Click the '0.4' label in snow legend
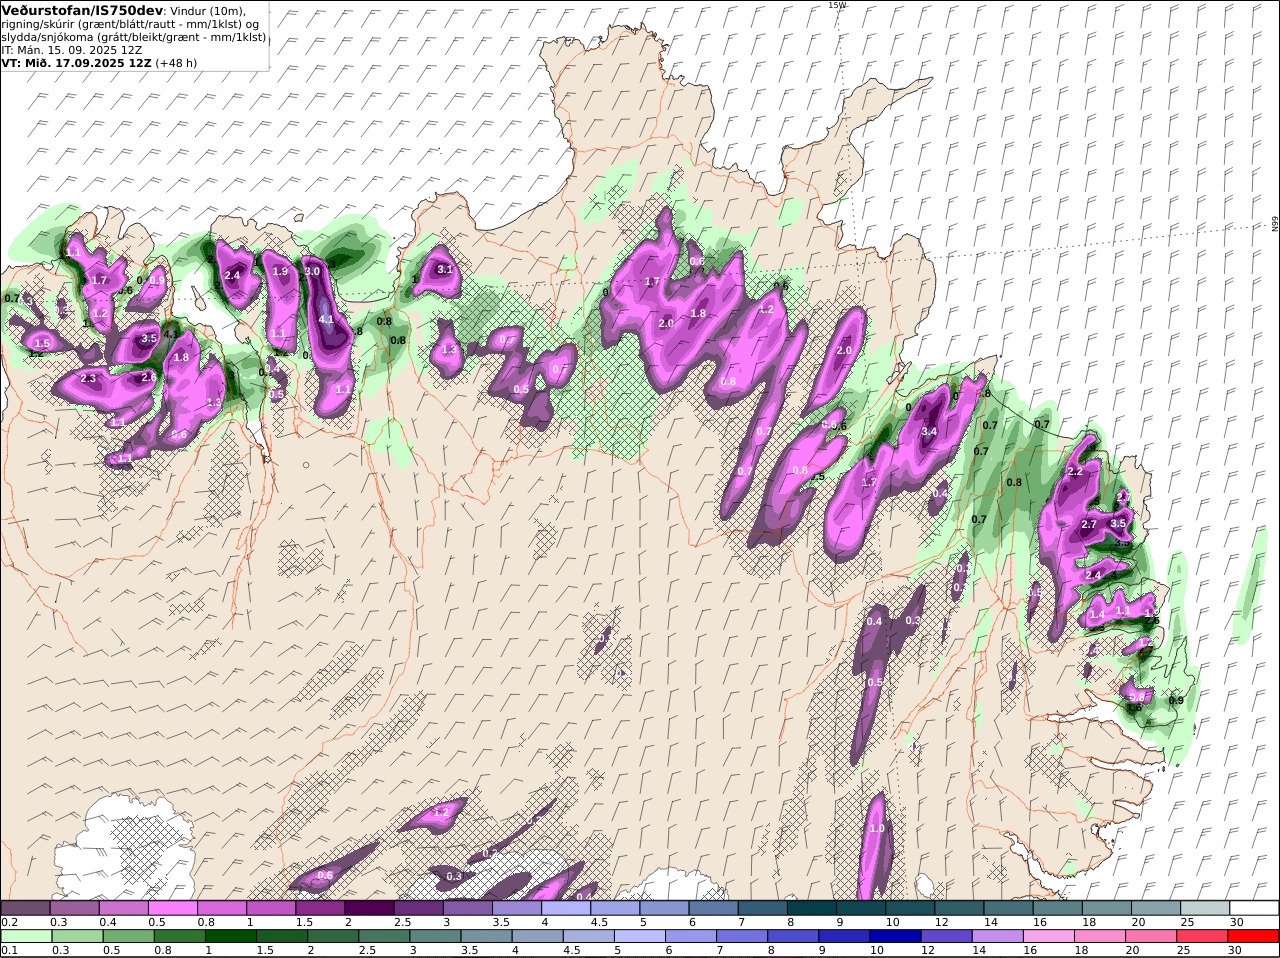 coord(108,922)
